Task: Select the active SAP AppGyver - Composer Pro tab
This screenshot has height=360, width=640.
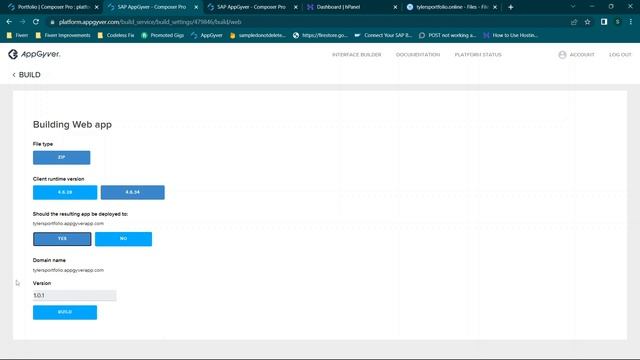Action: pos(151,7)
